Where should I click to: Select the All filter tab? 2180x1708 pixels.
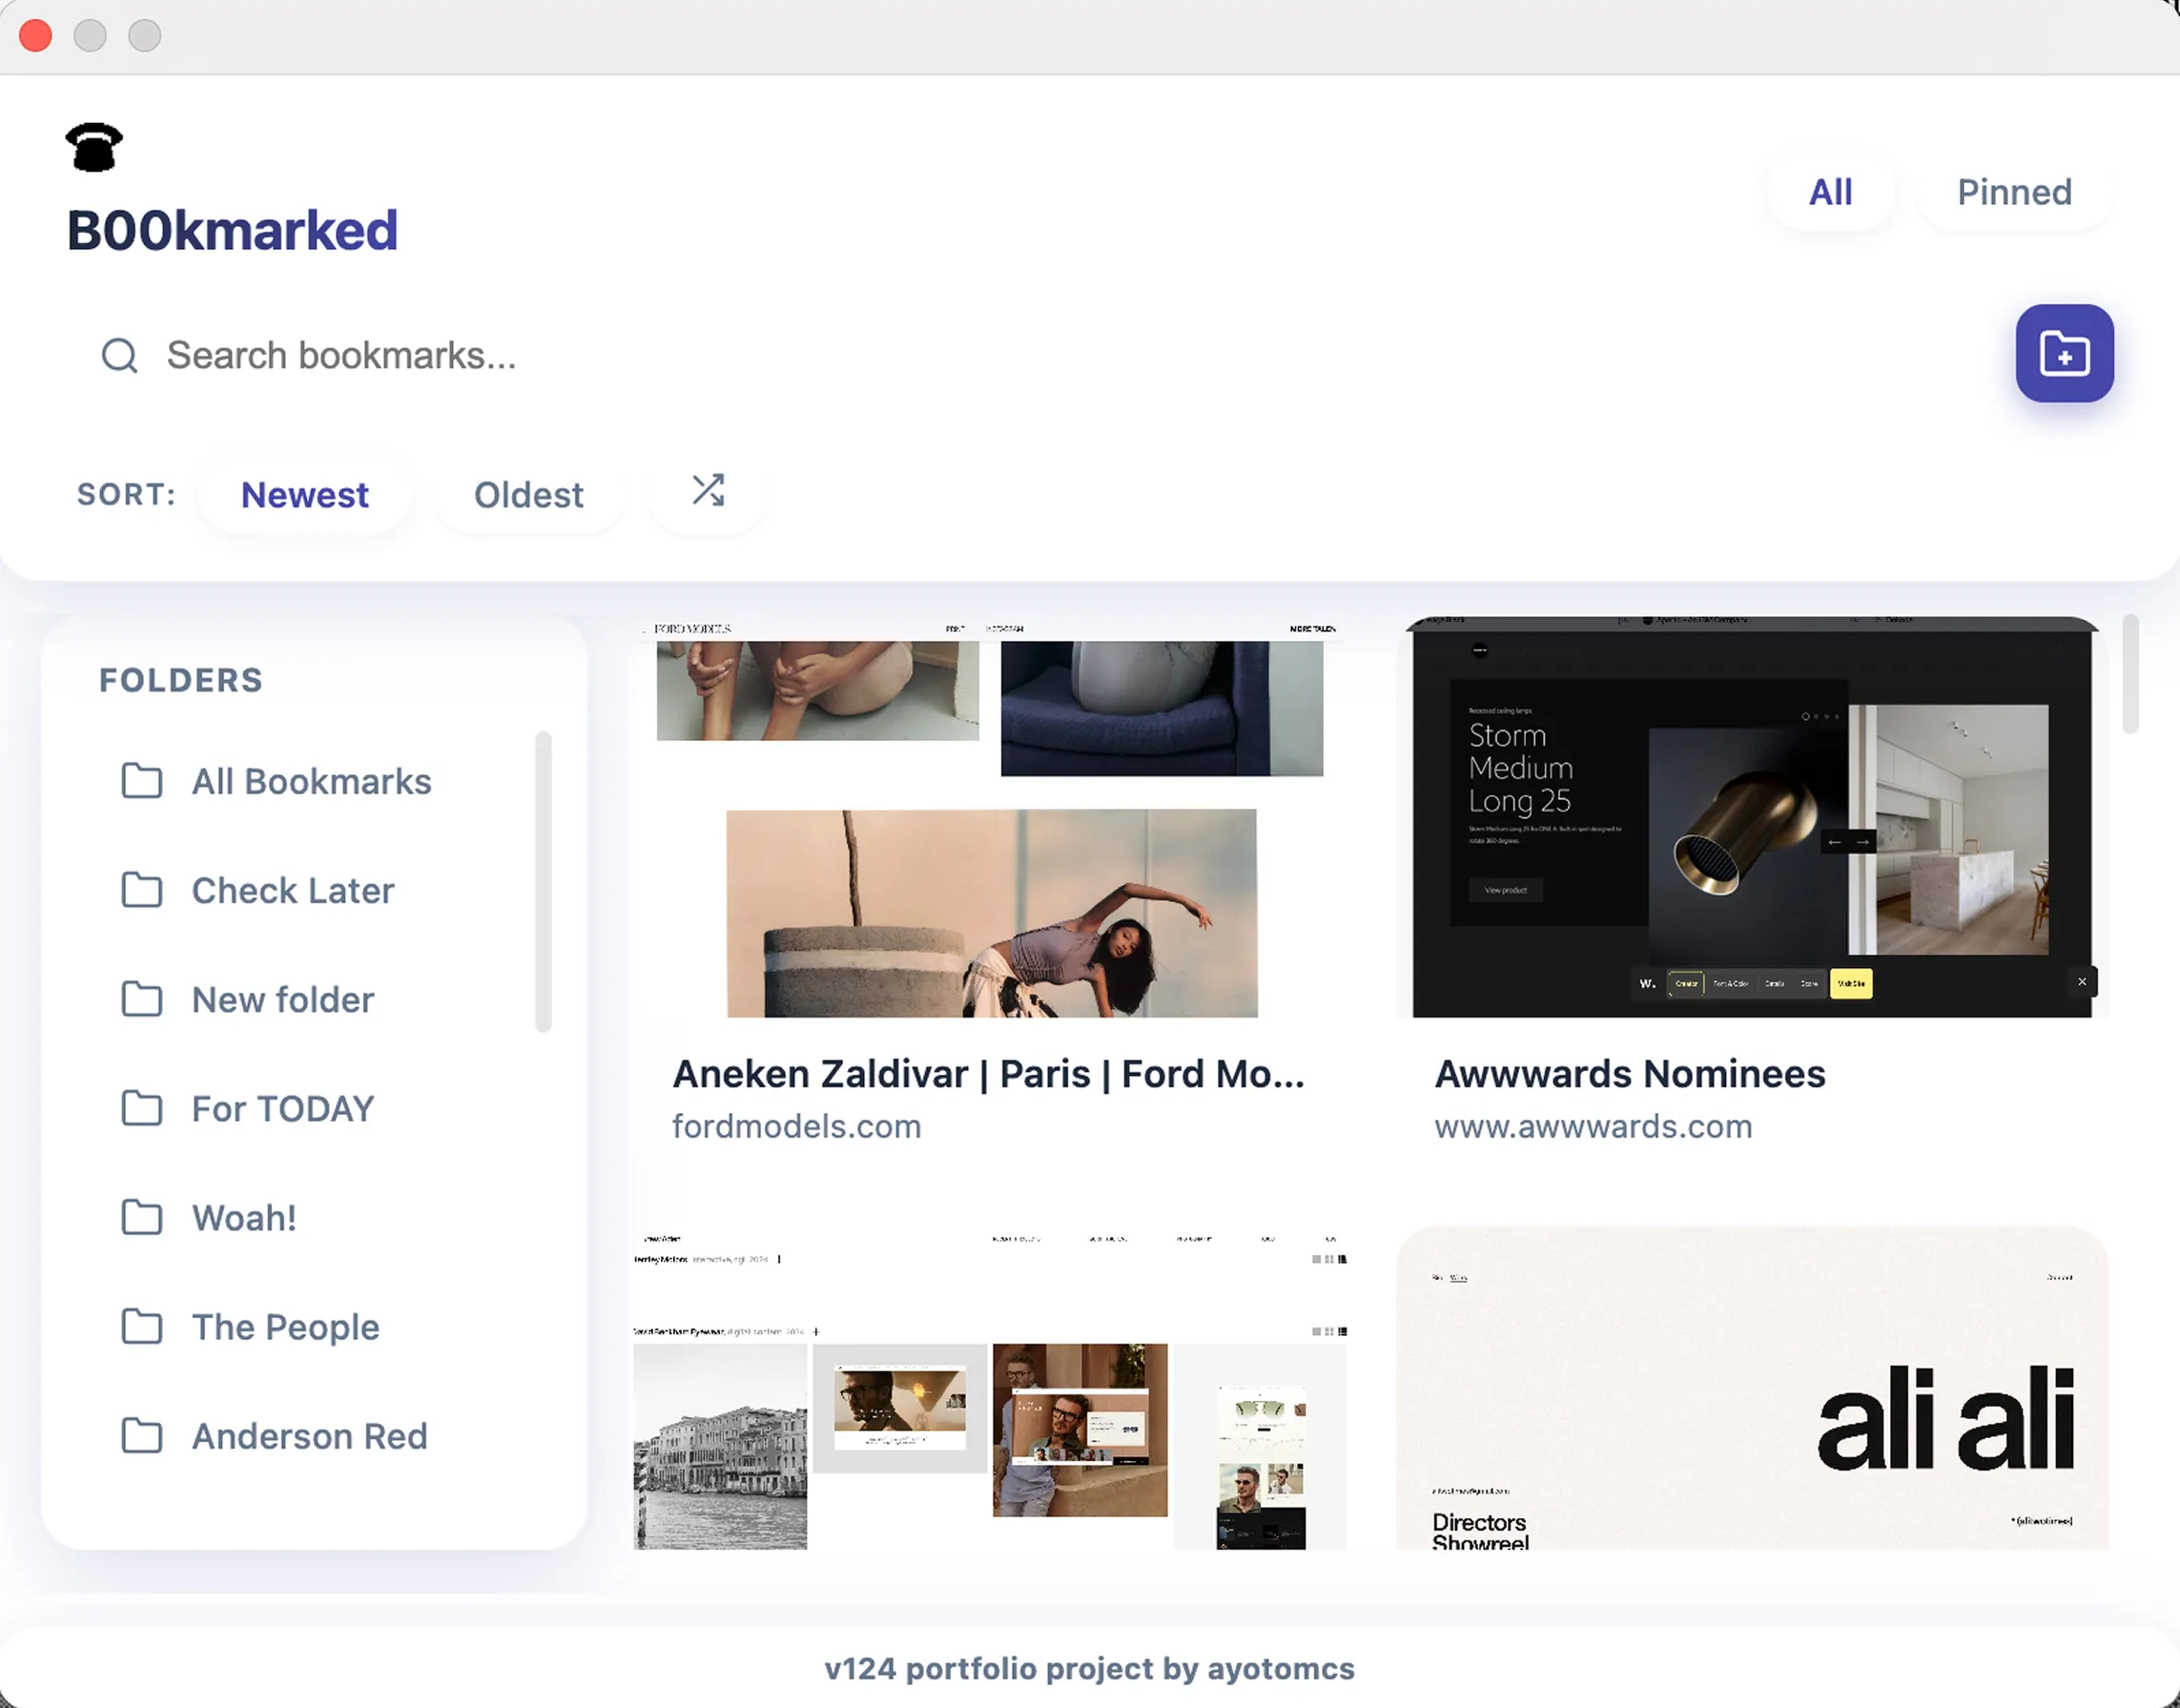pyautogui.click(x=1830, y=192)
